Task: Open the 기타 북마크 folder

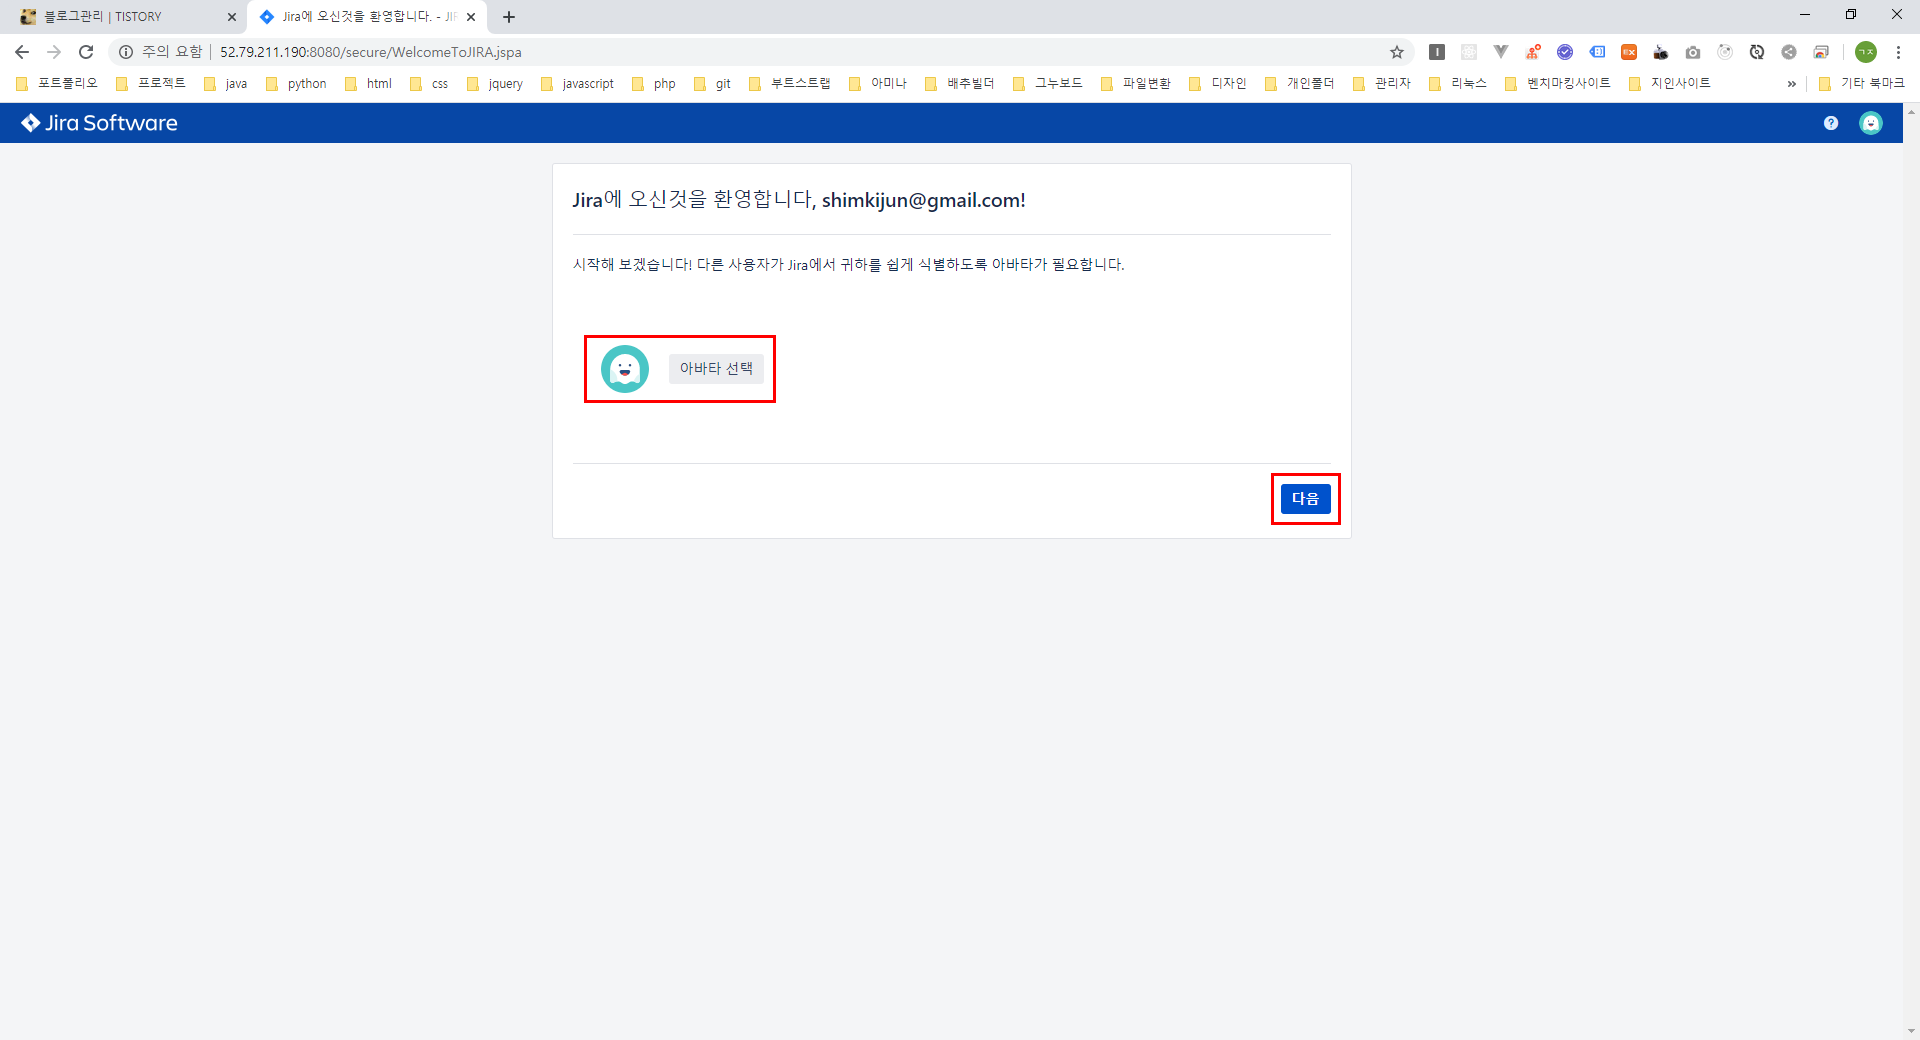Action: (x=1863, y=84)
